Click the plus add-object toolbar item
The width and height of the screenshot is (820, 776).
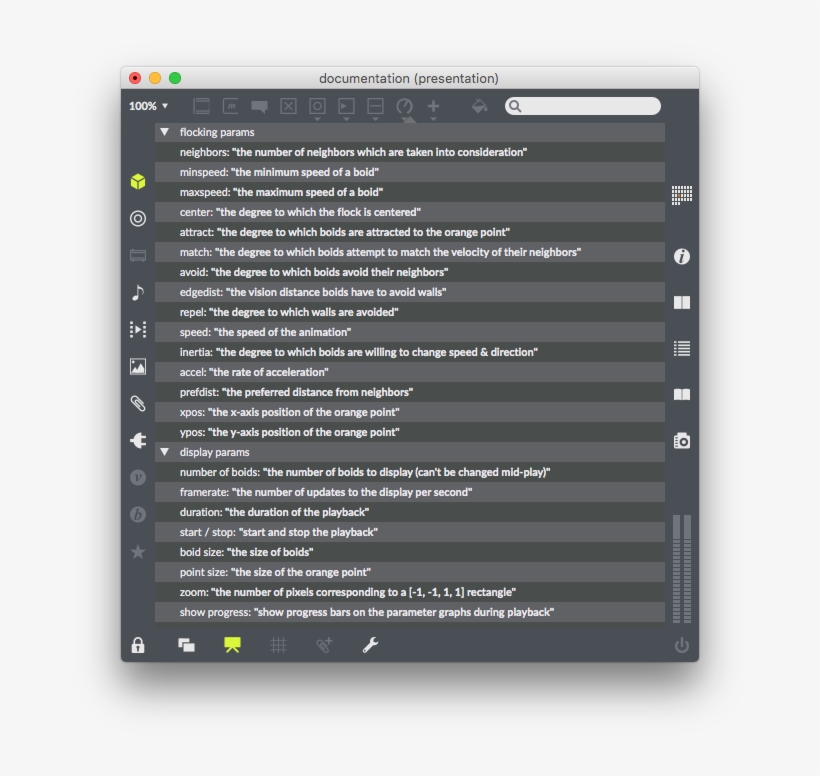pos(433,106)
